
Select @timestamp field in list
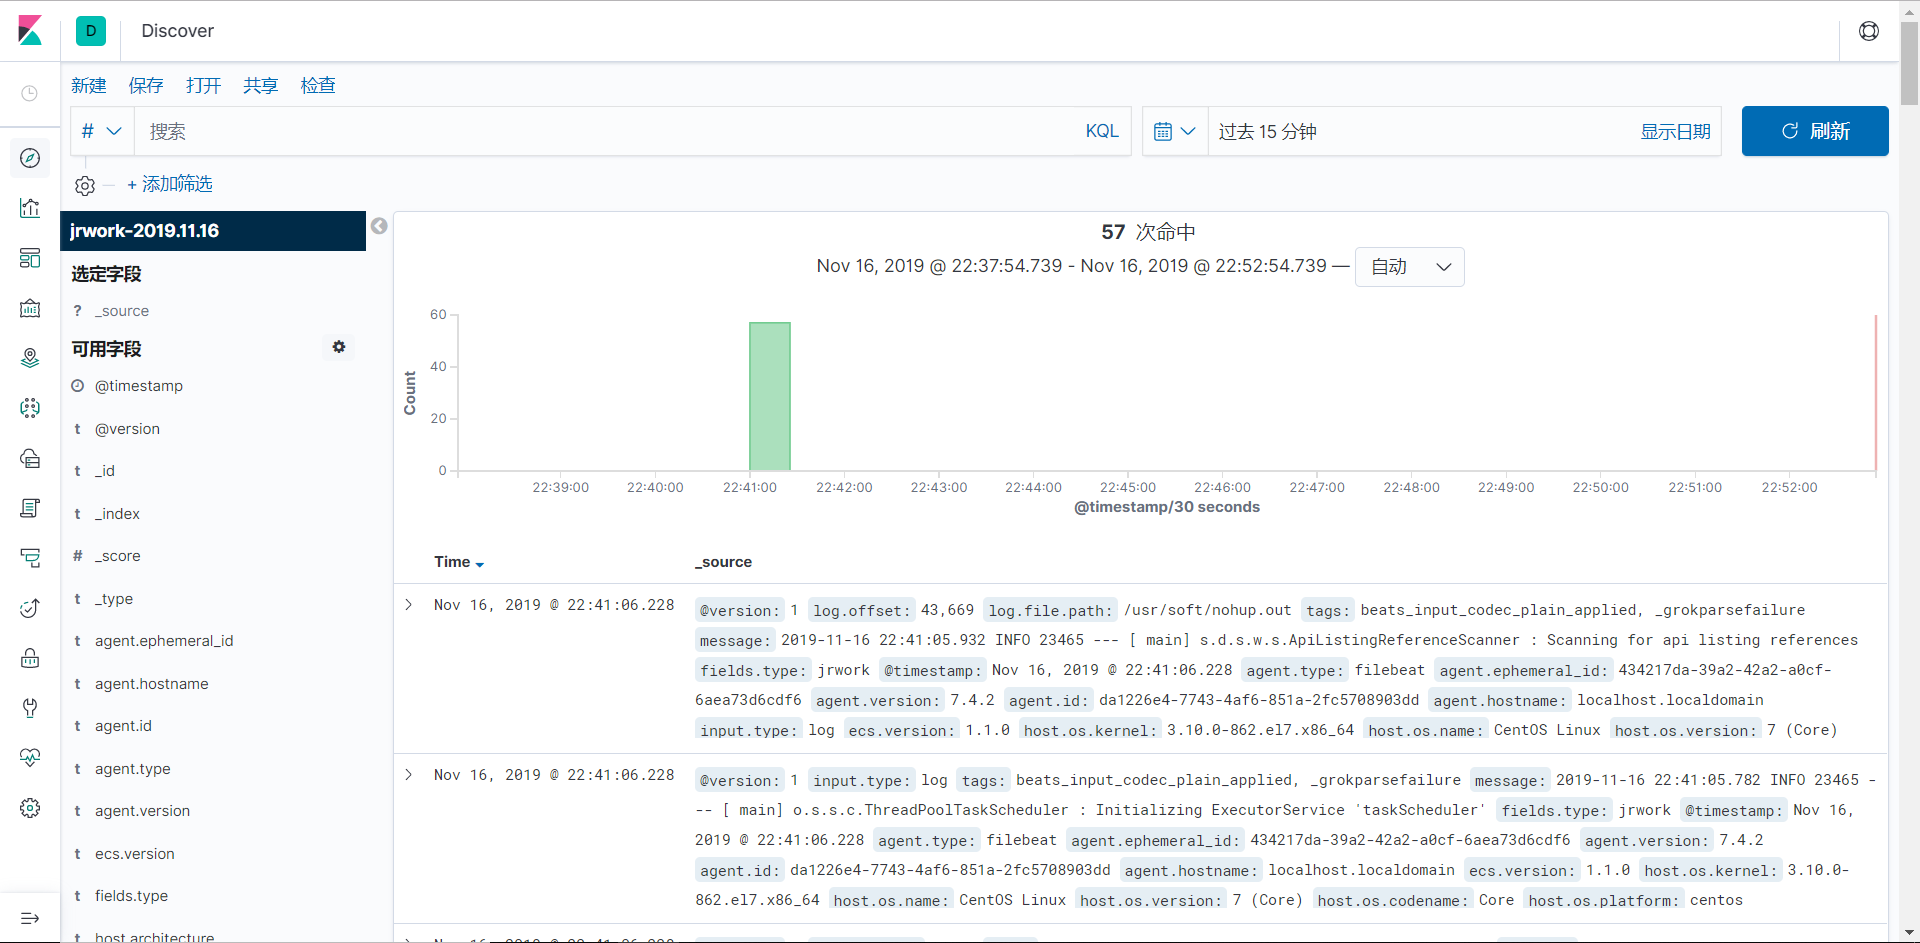pyautogui.click(x=139, y=386)
